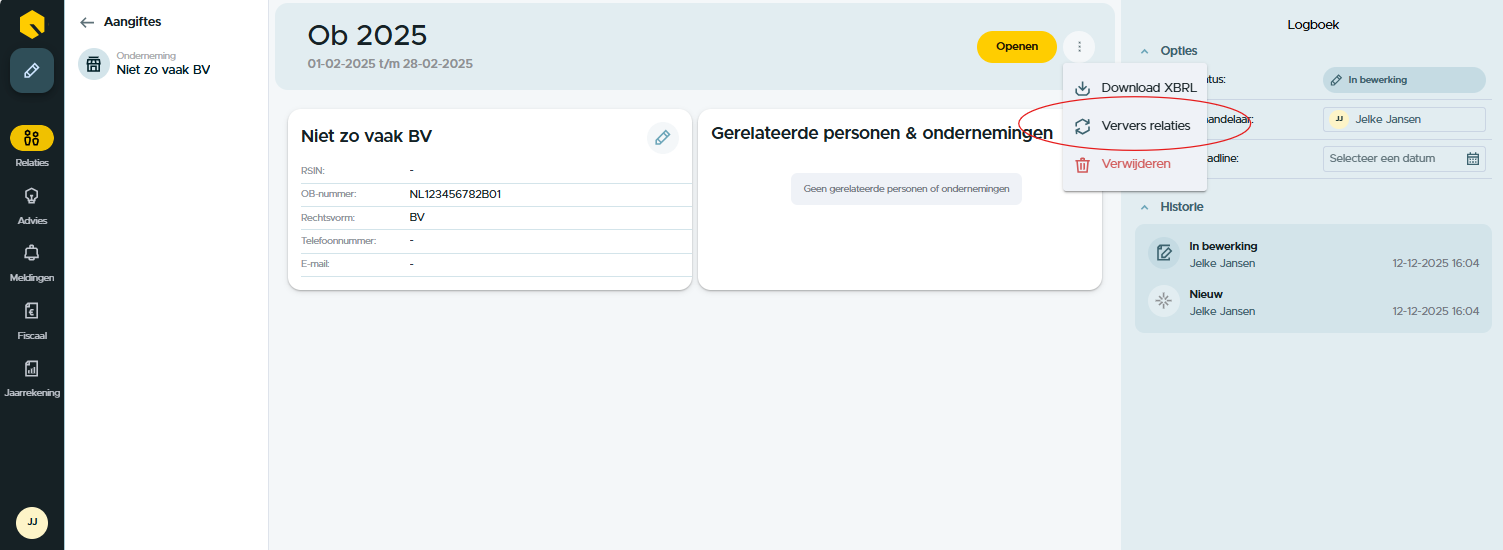
Task: Open the In bewerking status dropdown
Action: tap(1403, 80)
